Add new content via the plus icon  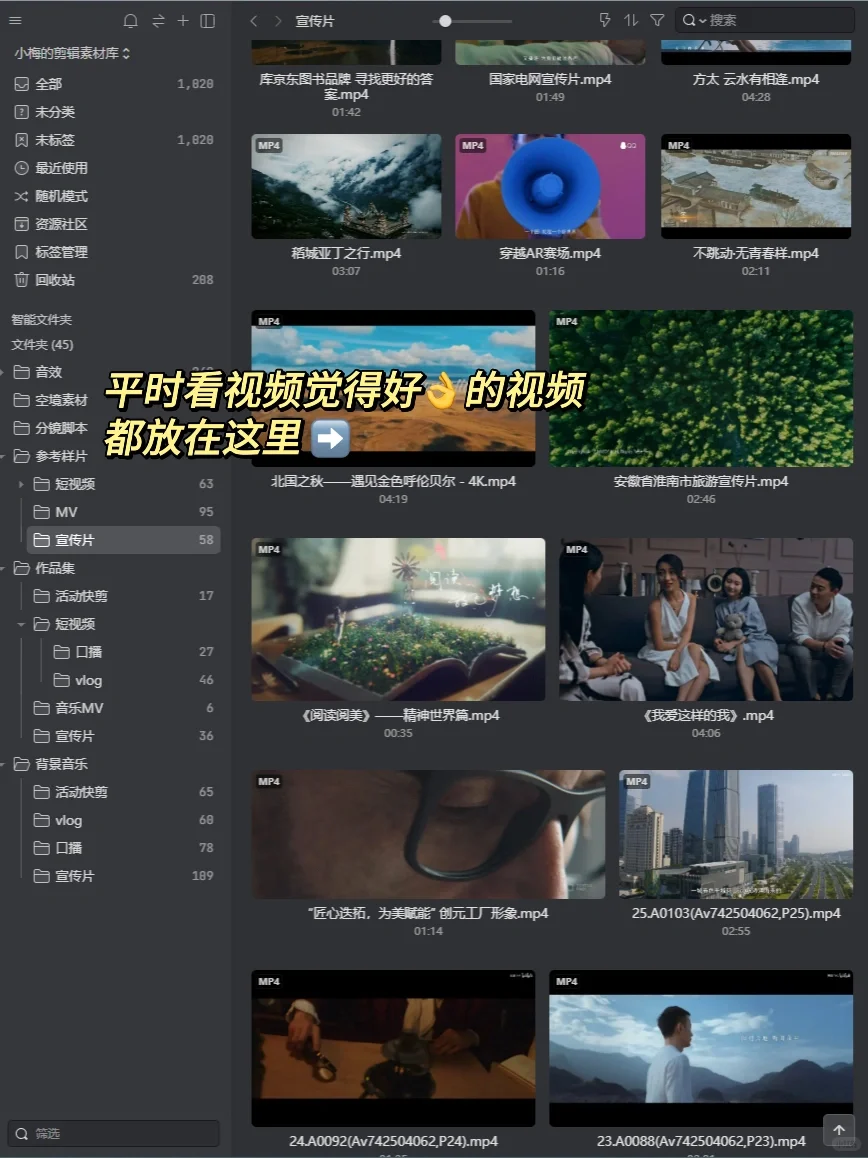point(184,20)
